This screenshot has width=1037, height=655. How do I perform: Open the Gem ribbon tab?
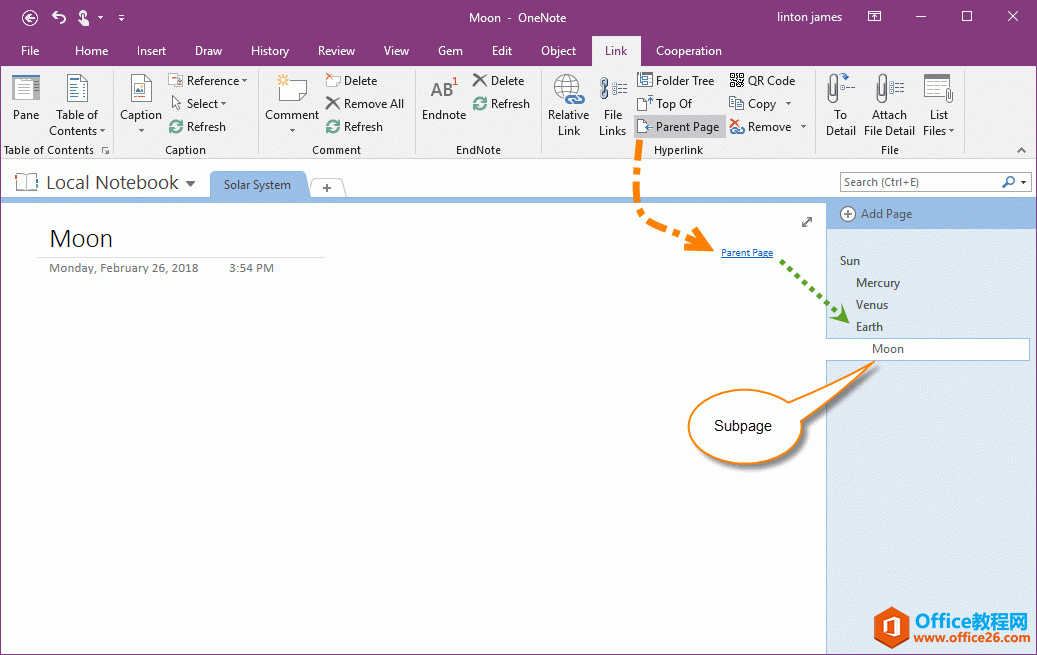pyautogui.click(x=450, y=51)
